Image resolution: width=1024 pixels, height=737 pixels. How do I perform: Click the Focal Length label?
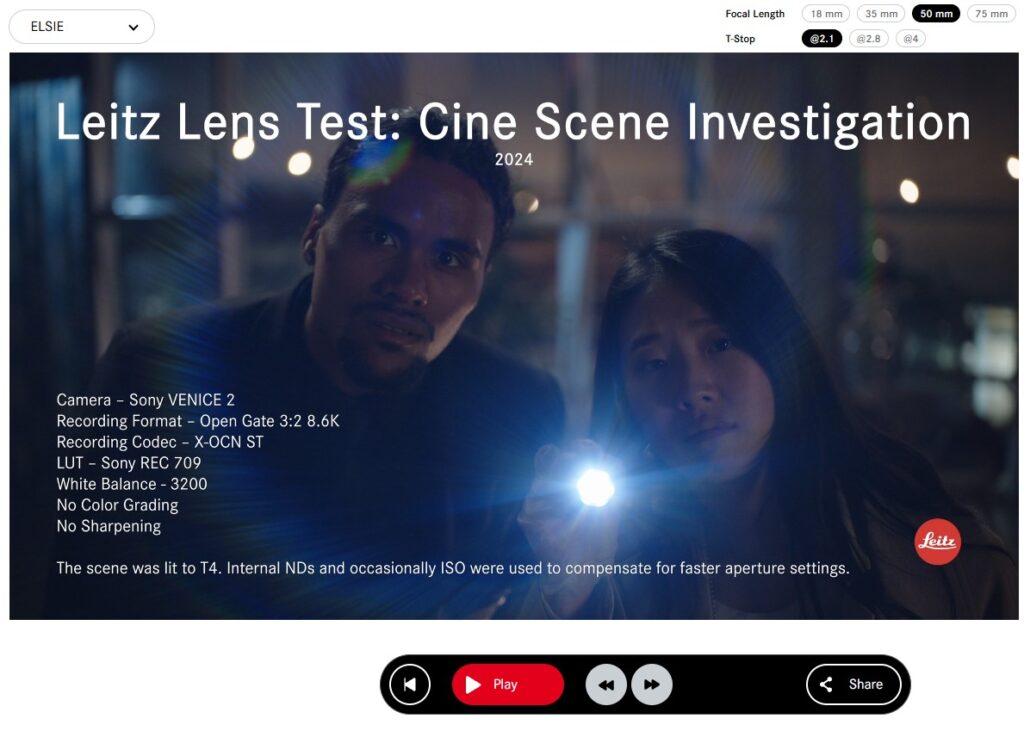[754, 14]
